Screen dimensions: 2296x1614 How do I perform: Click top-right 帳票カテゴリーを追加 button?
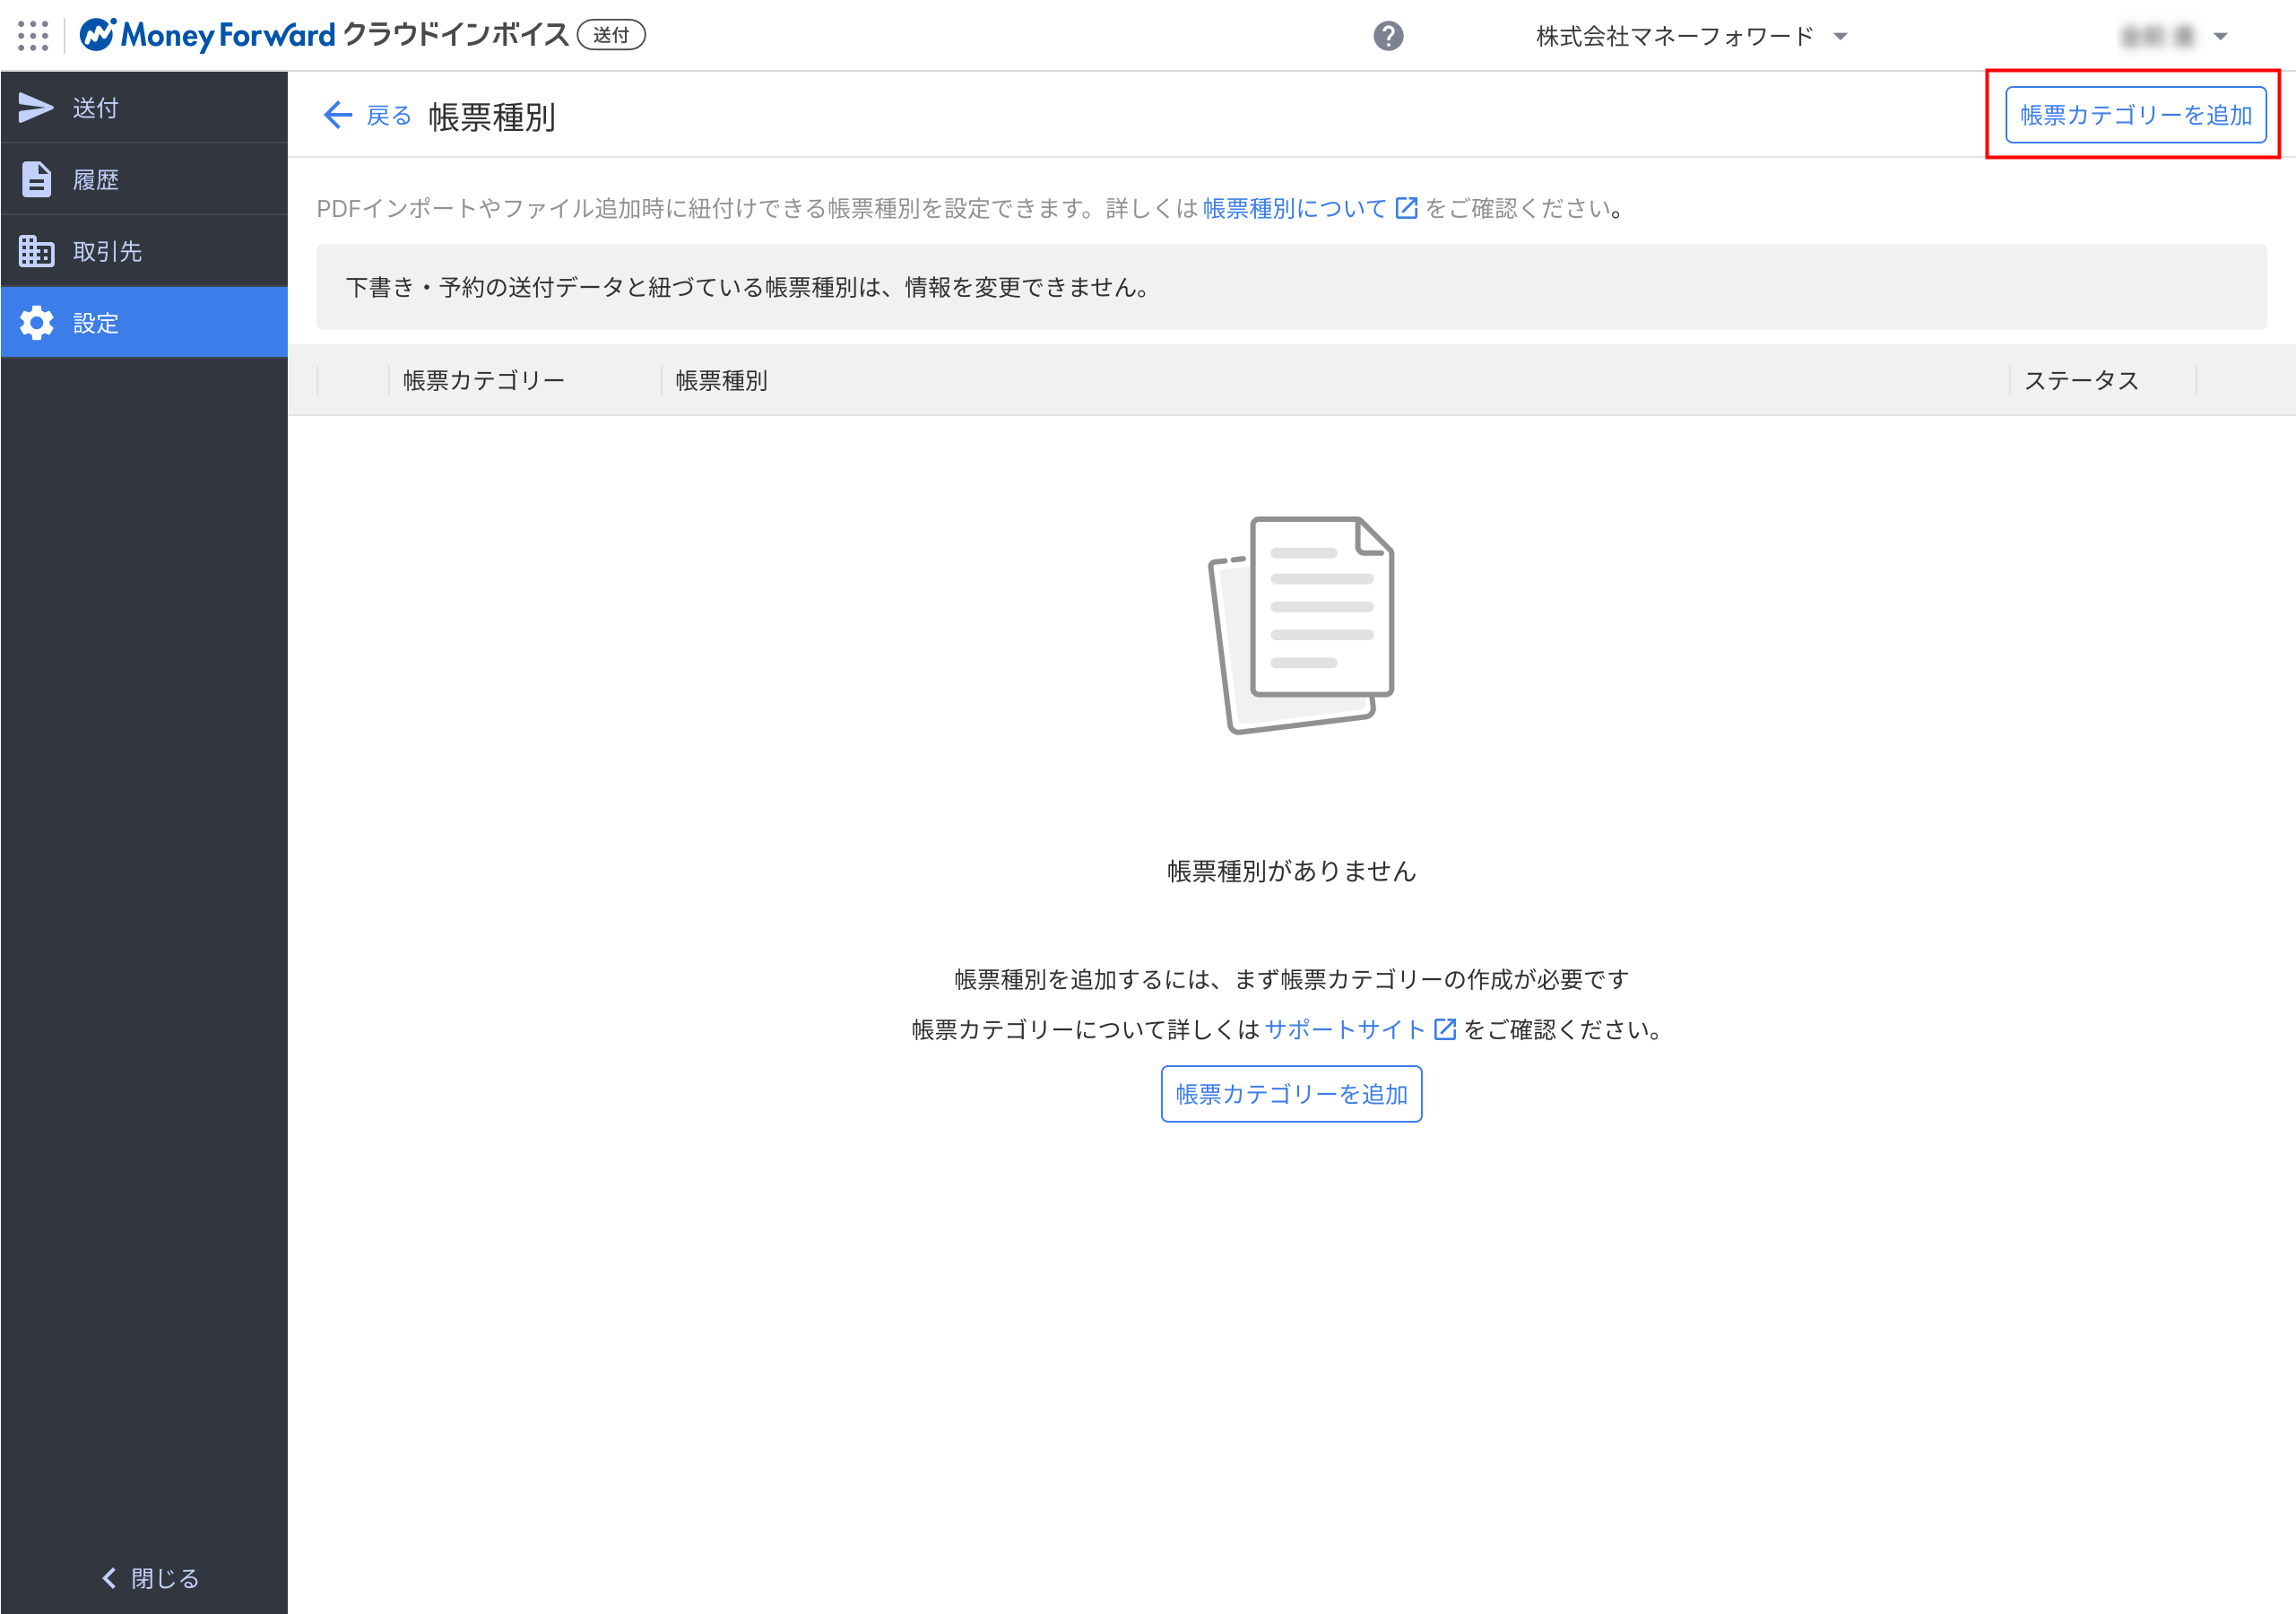2135,115
